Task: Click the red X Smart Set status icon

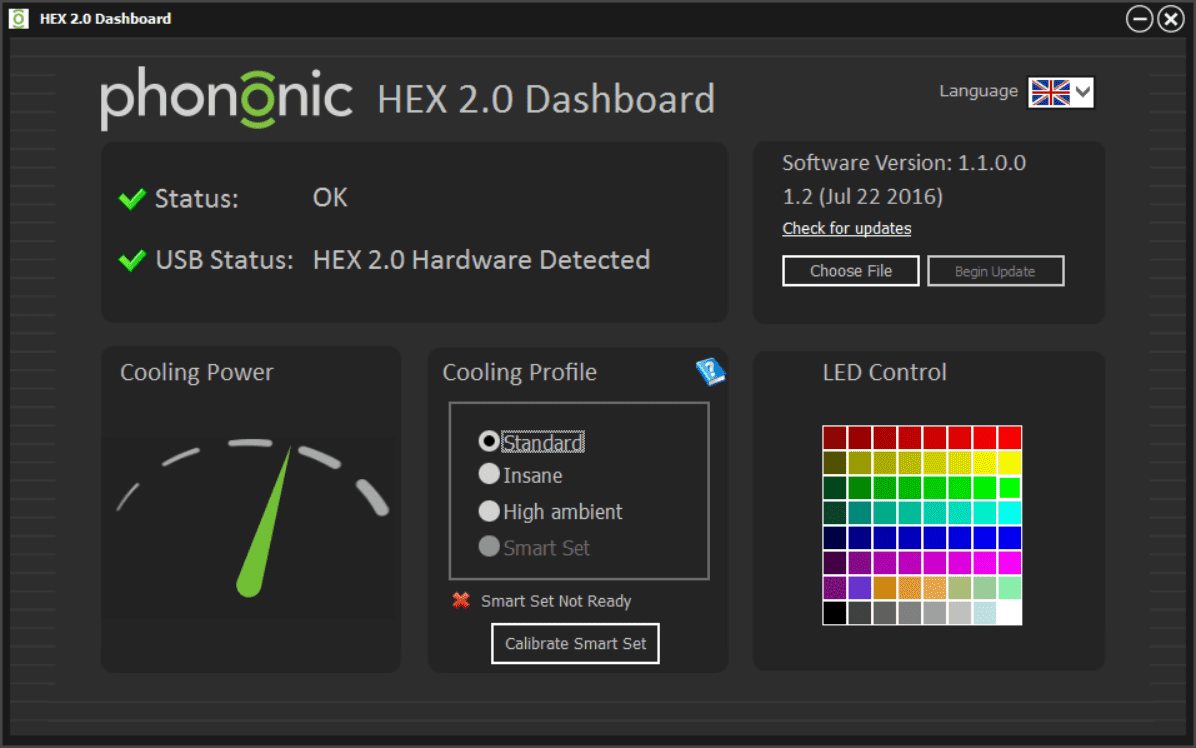Action: tap(461, 600)
